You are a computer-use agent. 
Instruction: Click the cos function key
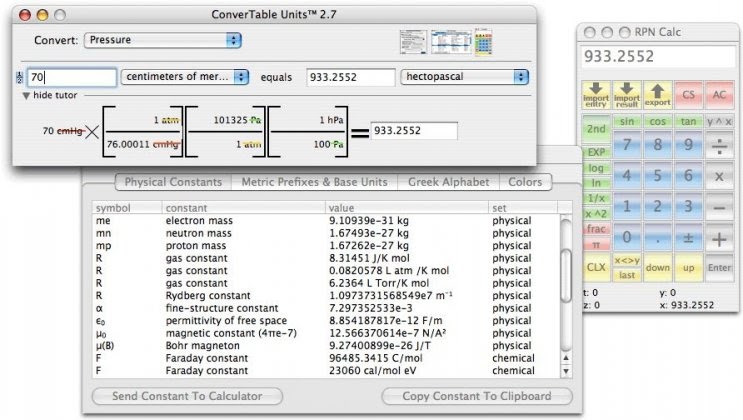(x=658, y=121)
